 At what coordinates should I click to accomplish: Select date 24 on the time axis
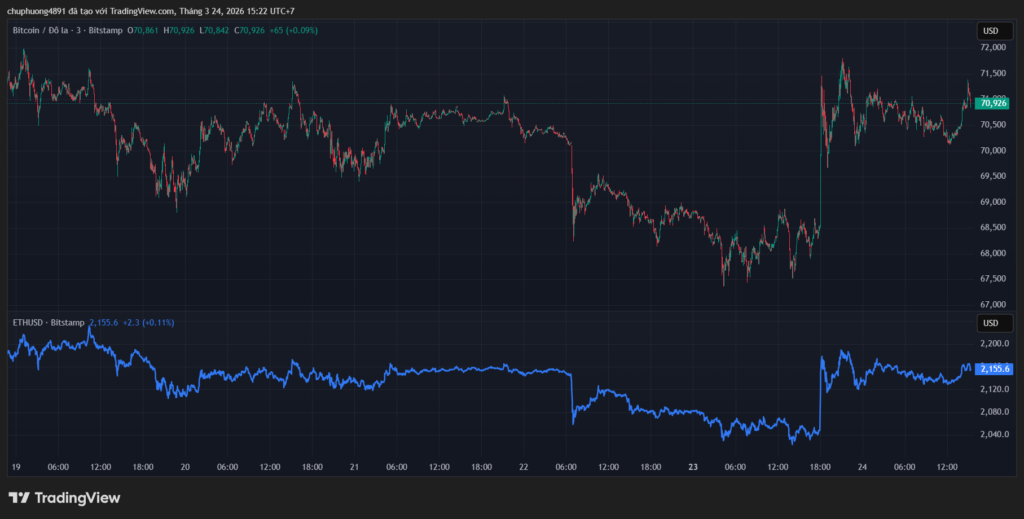click(x=862, y=466)
